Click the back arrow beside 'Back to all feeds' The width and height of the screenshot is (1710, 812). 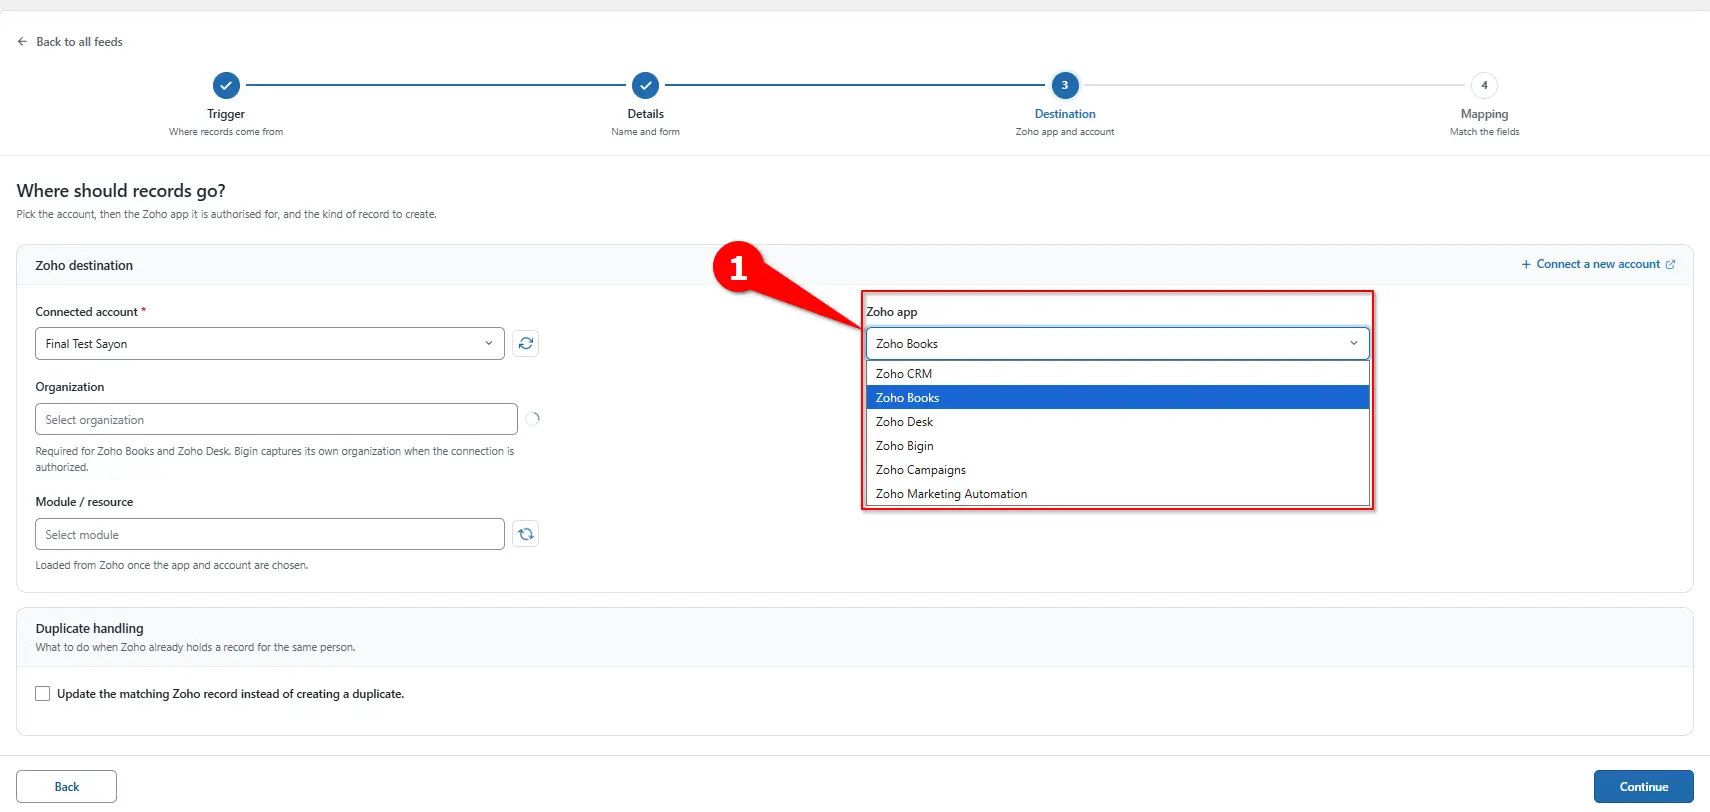tap(22, 42)
